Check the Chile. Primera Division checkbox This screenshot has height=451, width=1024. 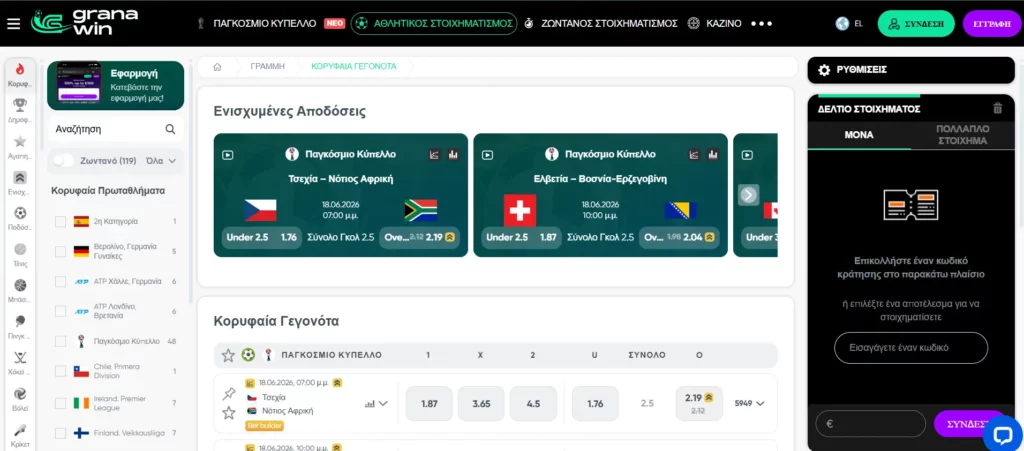[60, 371]
